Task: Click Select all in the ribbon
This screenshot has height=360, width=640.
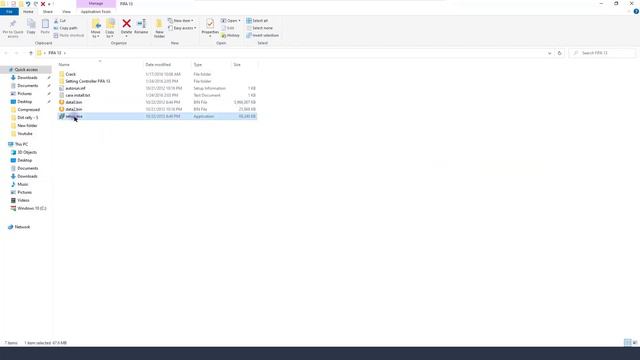Action: 257,20
